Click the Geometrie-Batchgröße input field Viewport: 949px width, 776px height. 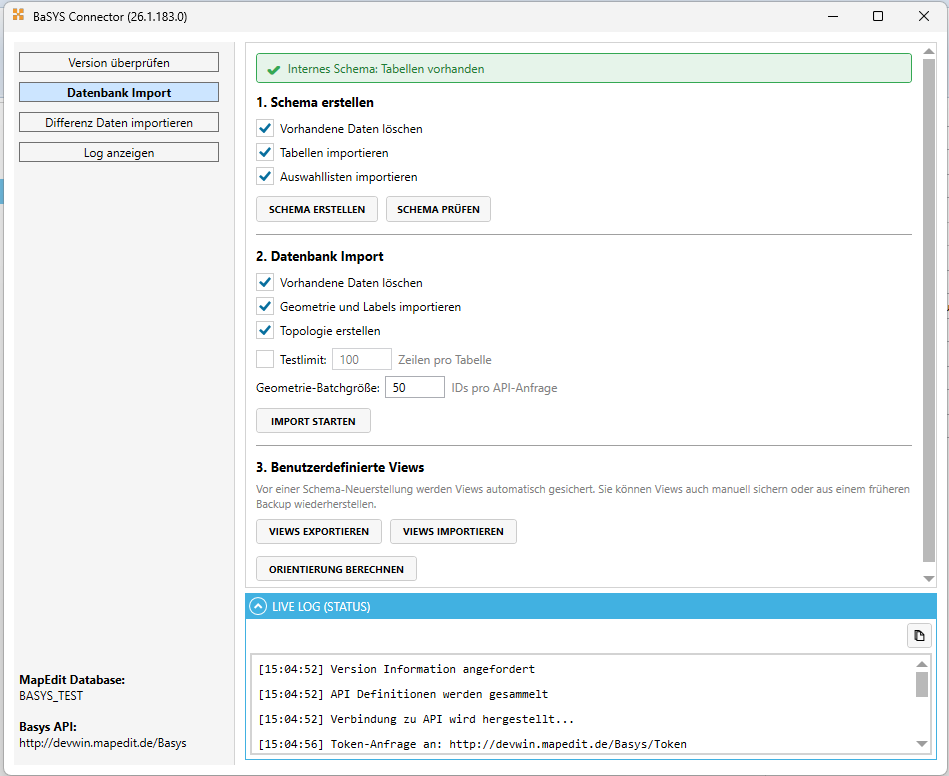[415, 387]
